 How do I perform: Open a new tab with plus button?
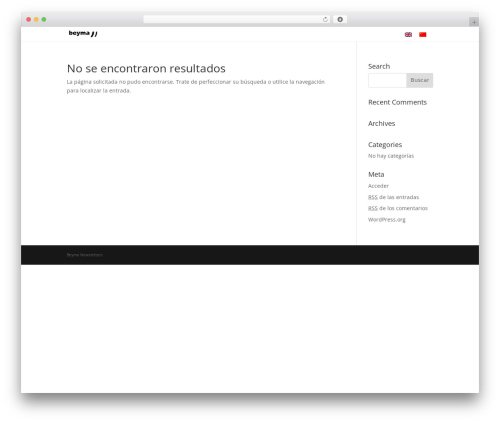pos(474,22)
